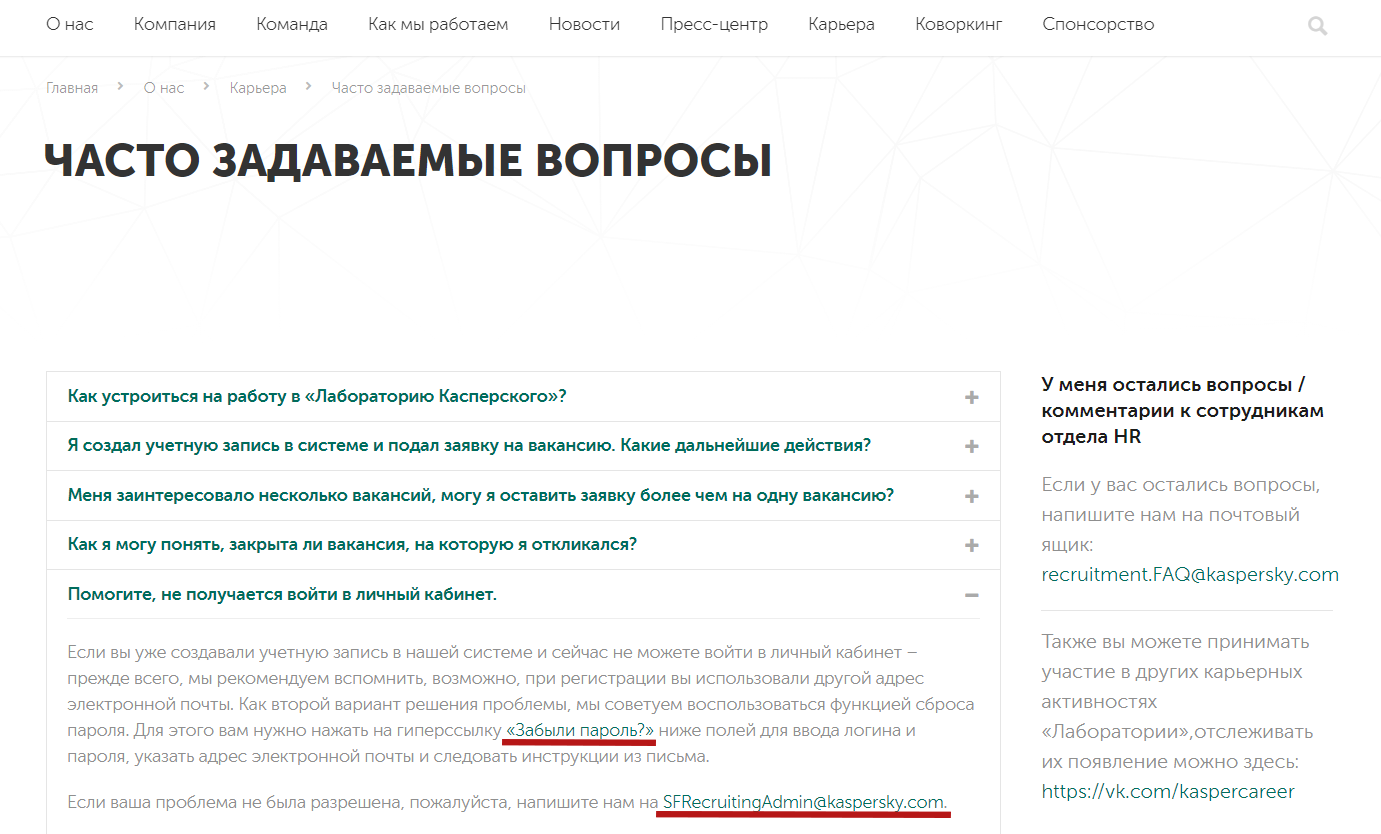Open the «Новости» menu item

[584, 24]
